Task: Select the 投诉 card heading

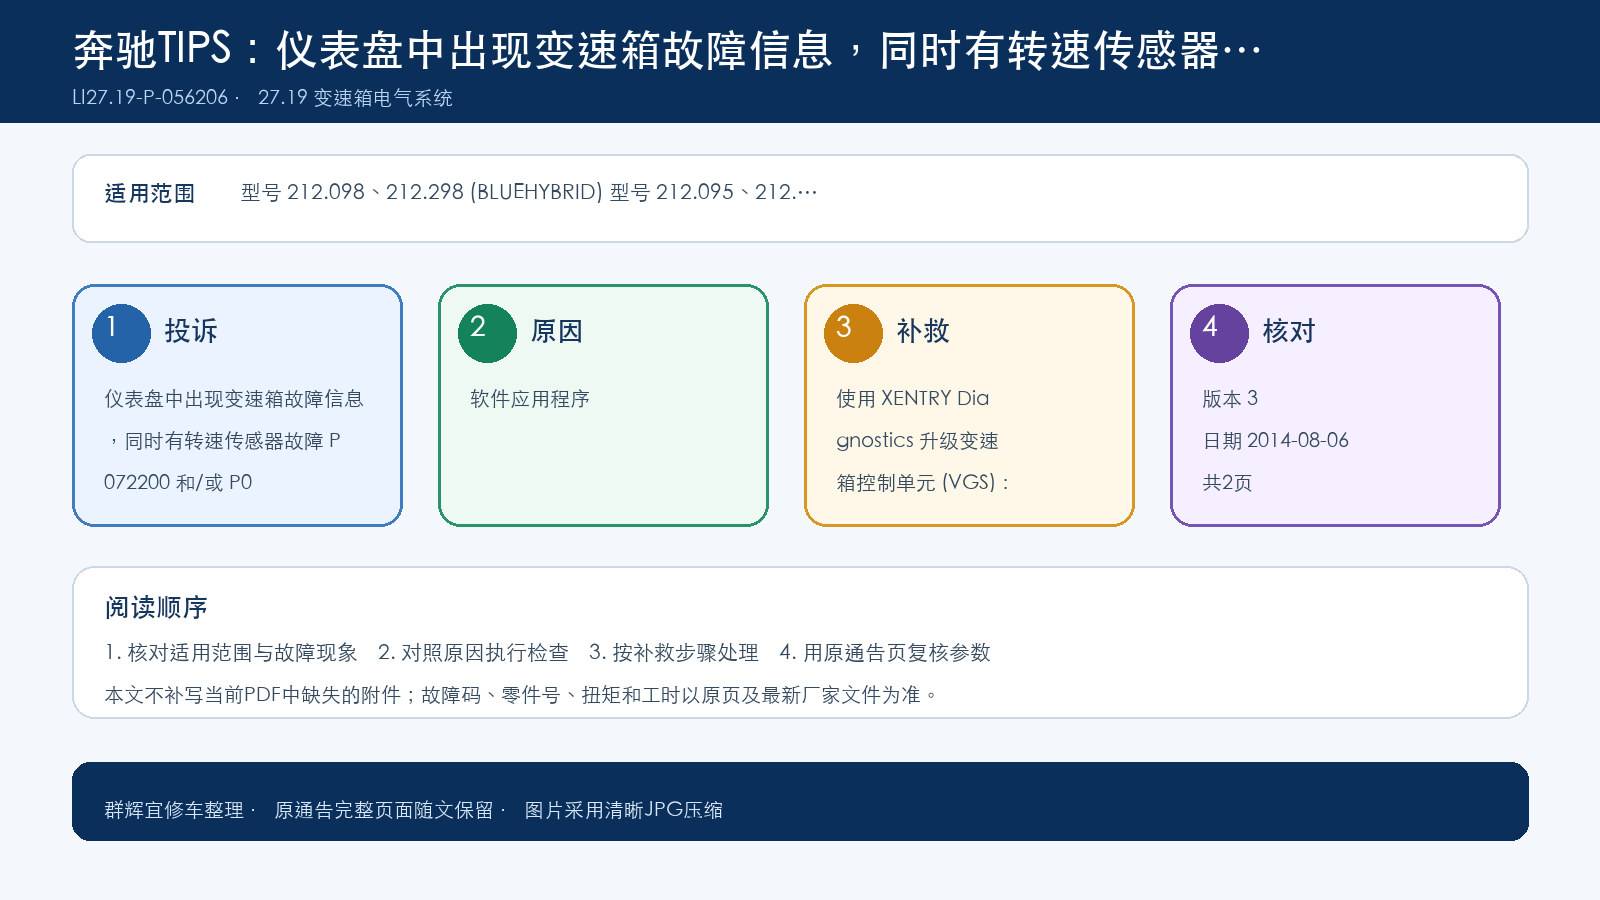Action: pos(191,331)
